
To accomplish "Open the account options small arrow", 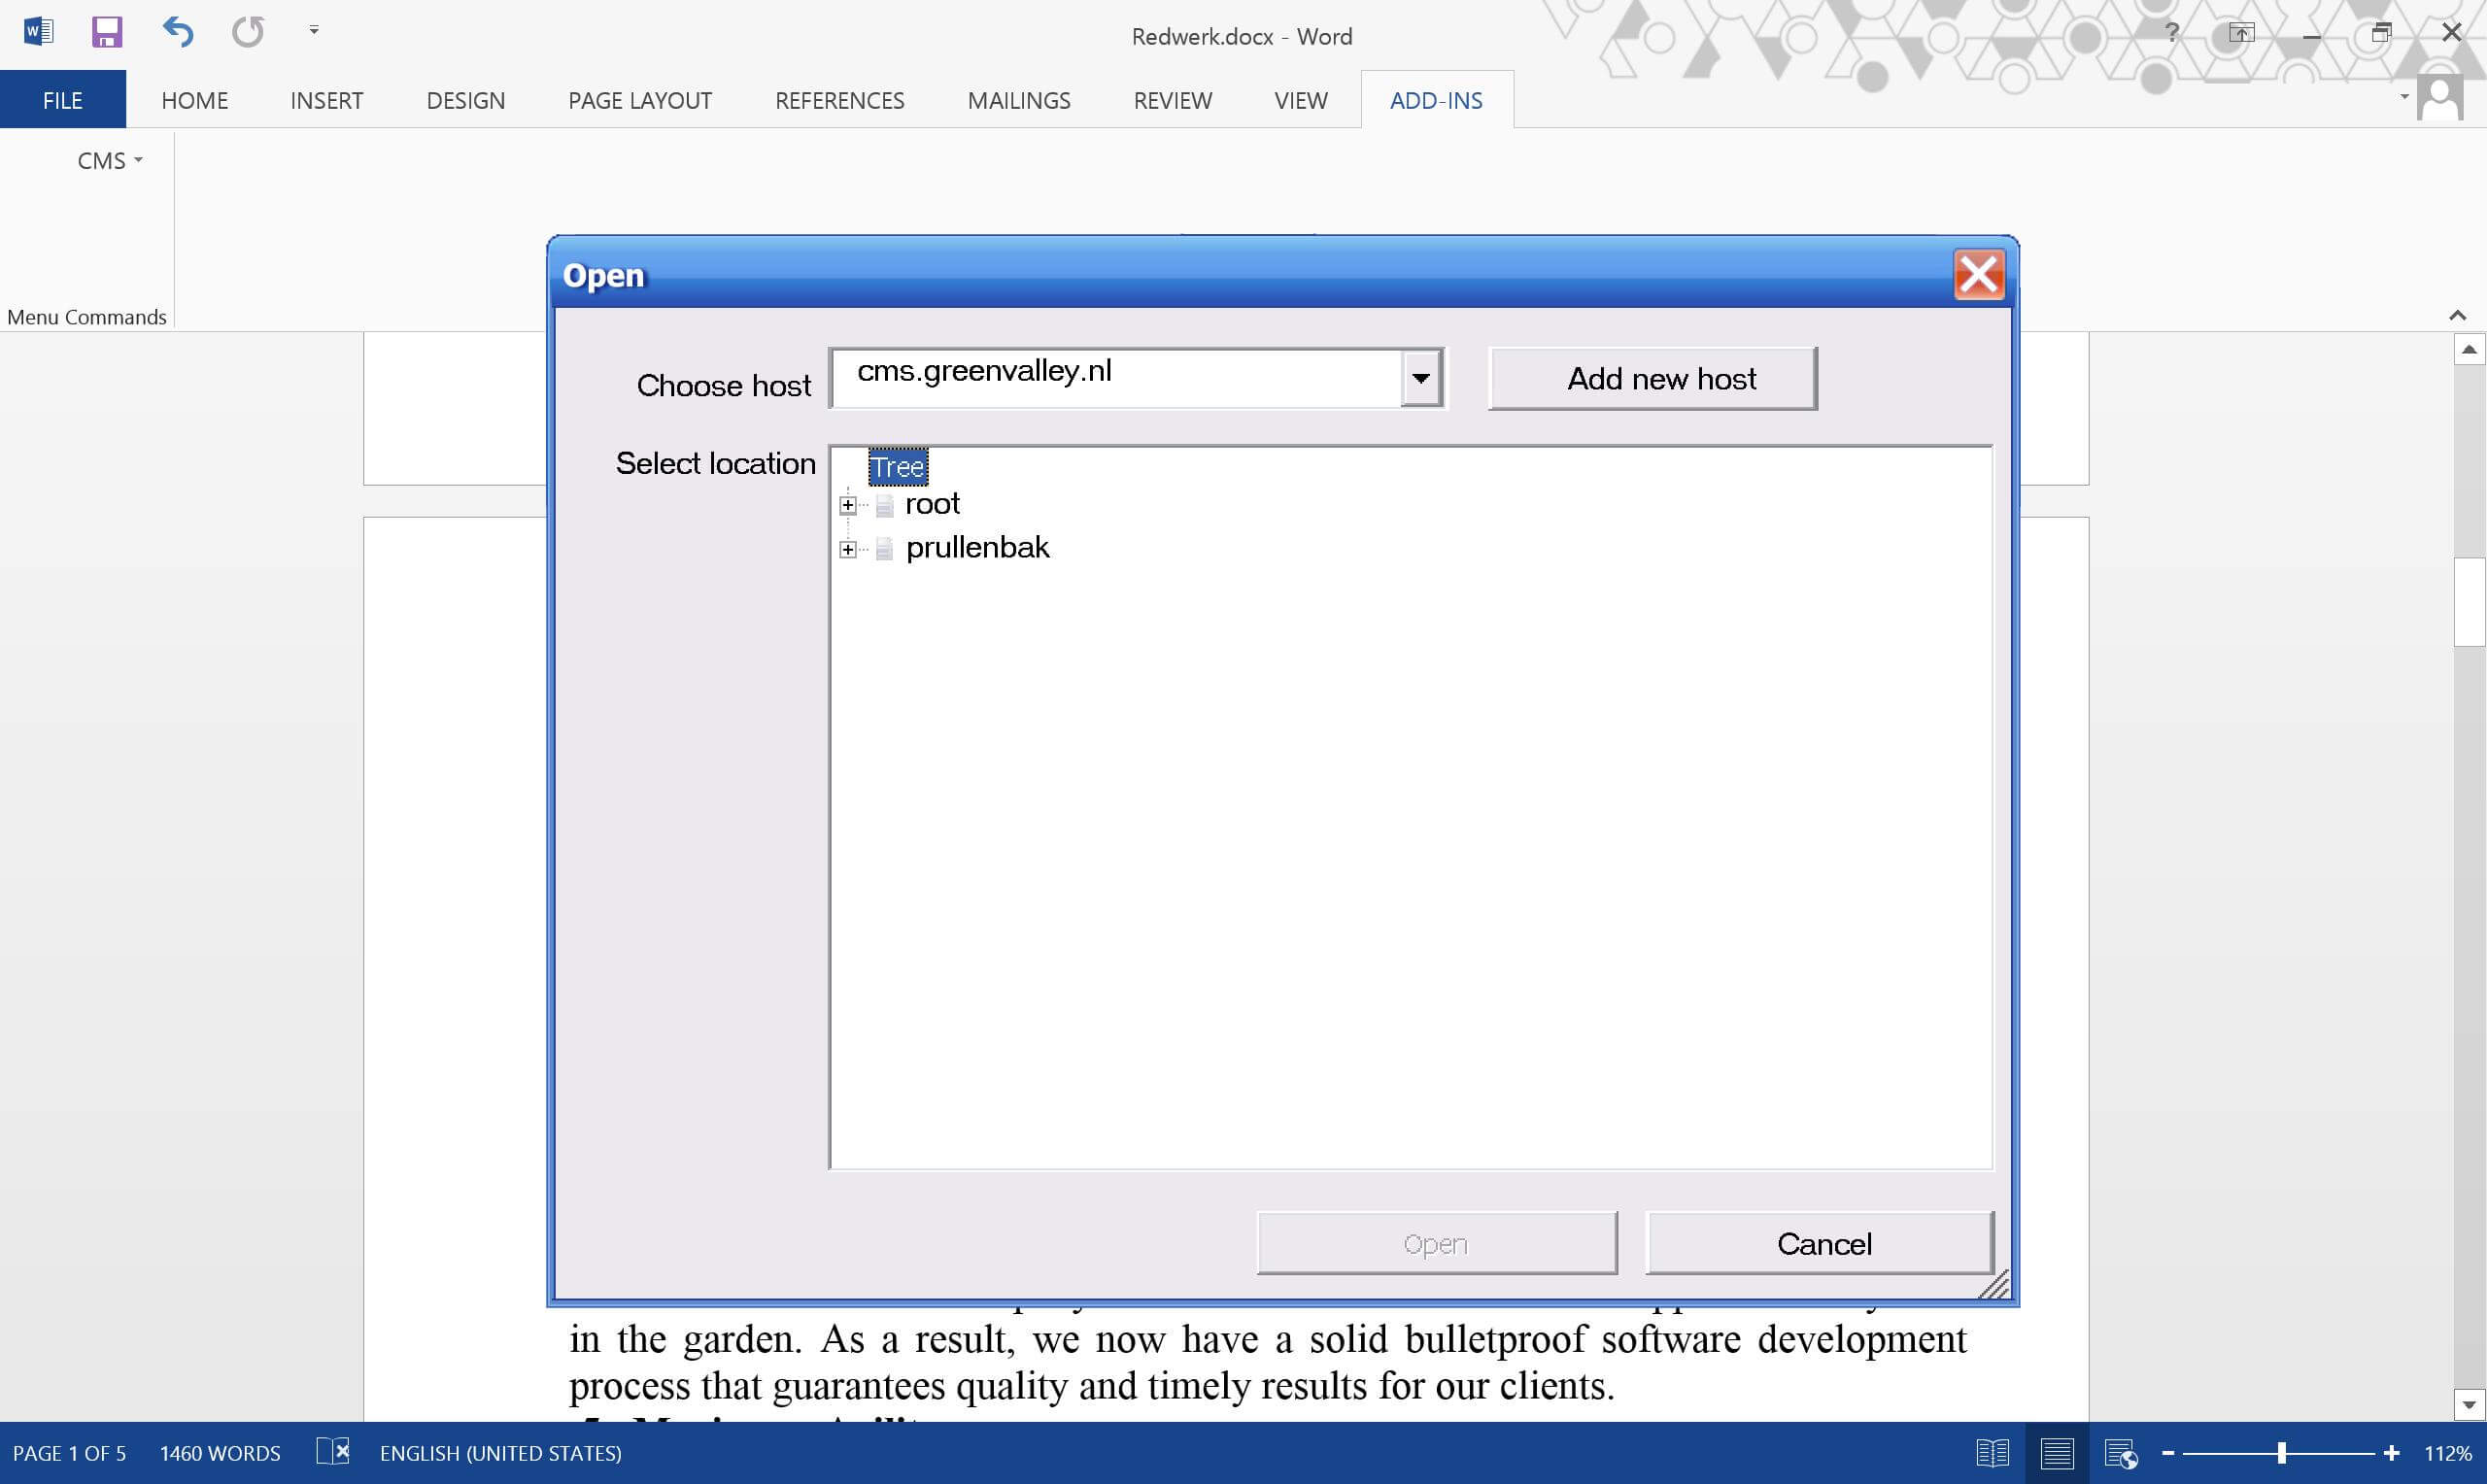I will [x=2404, y=96].
